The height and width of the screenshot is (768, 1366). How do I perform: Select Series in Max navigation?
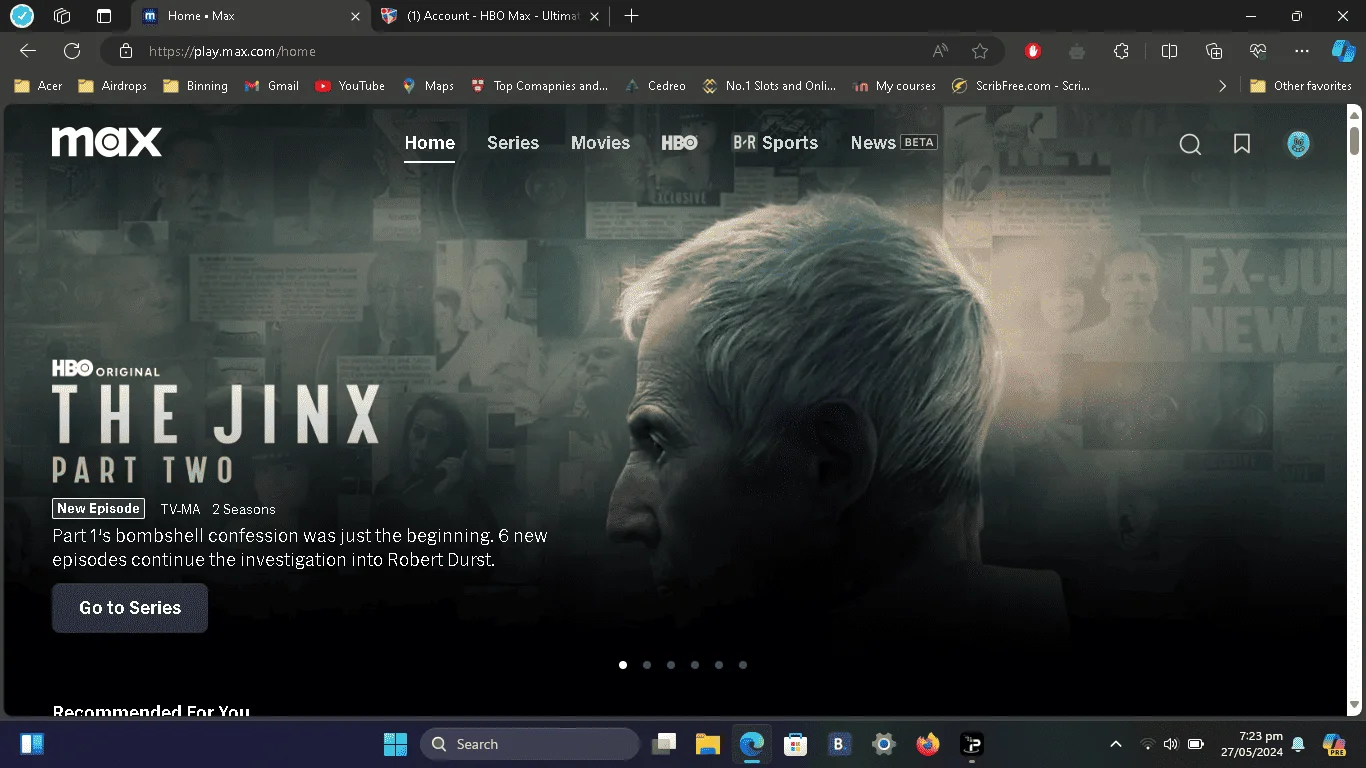[x=513, y=143]
